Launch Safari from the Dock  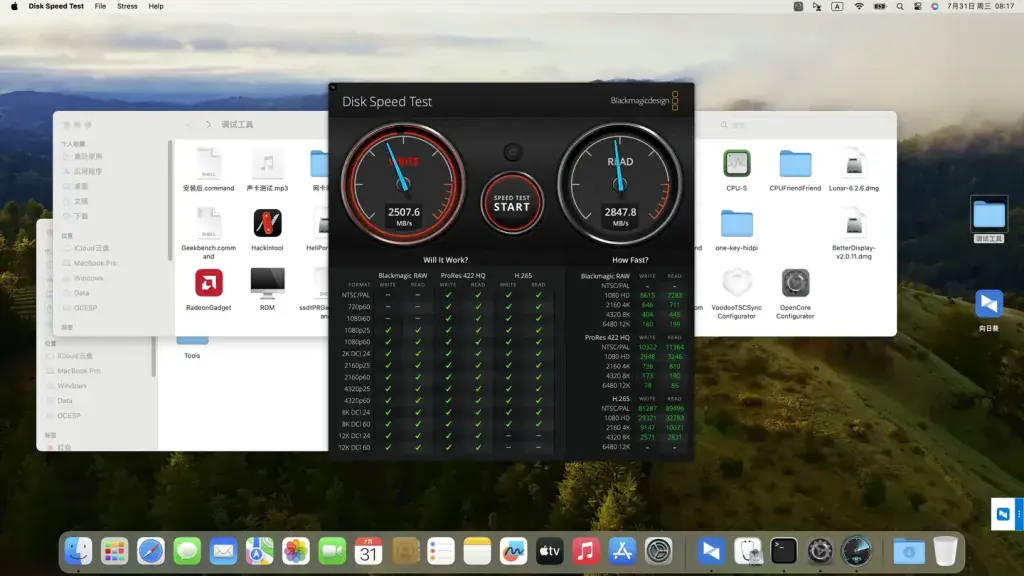pyautogui.click(x=150, y=551)
